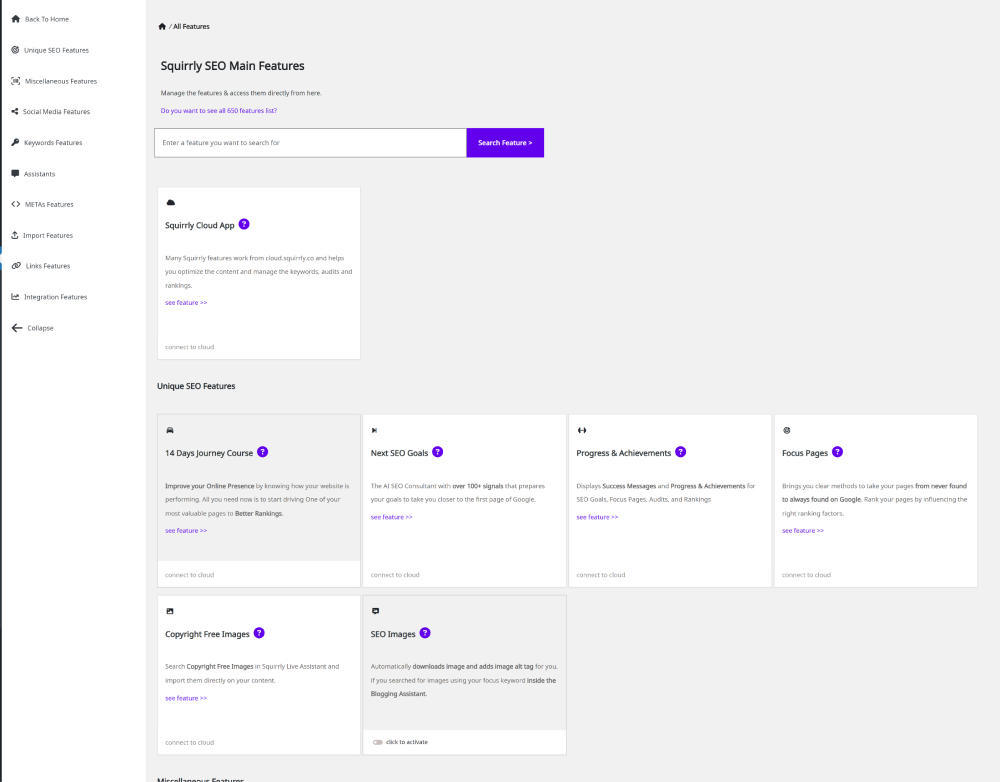Click the Links Features chain icon
Screen dimensions: 1000x782
point(16,266)
